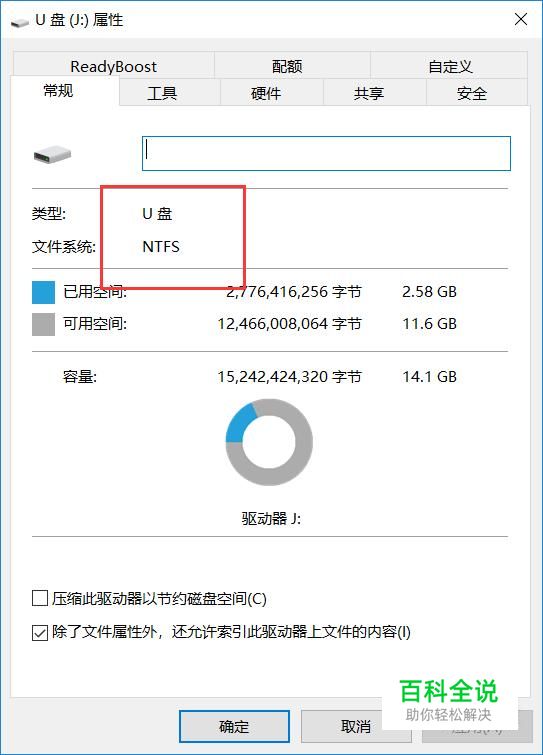Screen dimensions: 543x755
Task: Switch to the 工具 tab
Action: pos(162,92)
